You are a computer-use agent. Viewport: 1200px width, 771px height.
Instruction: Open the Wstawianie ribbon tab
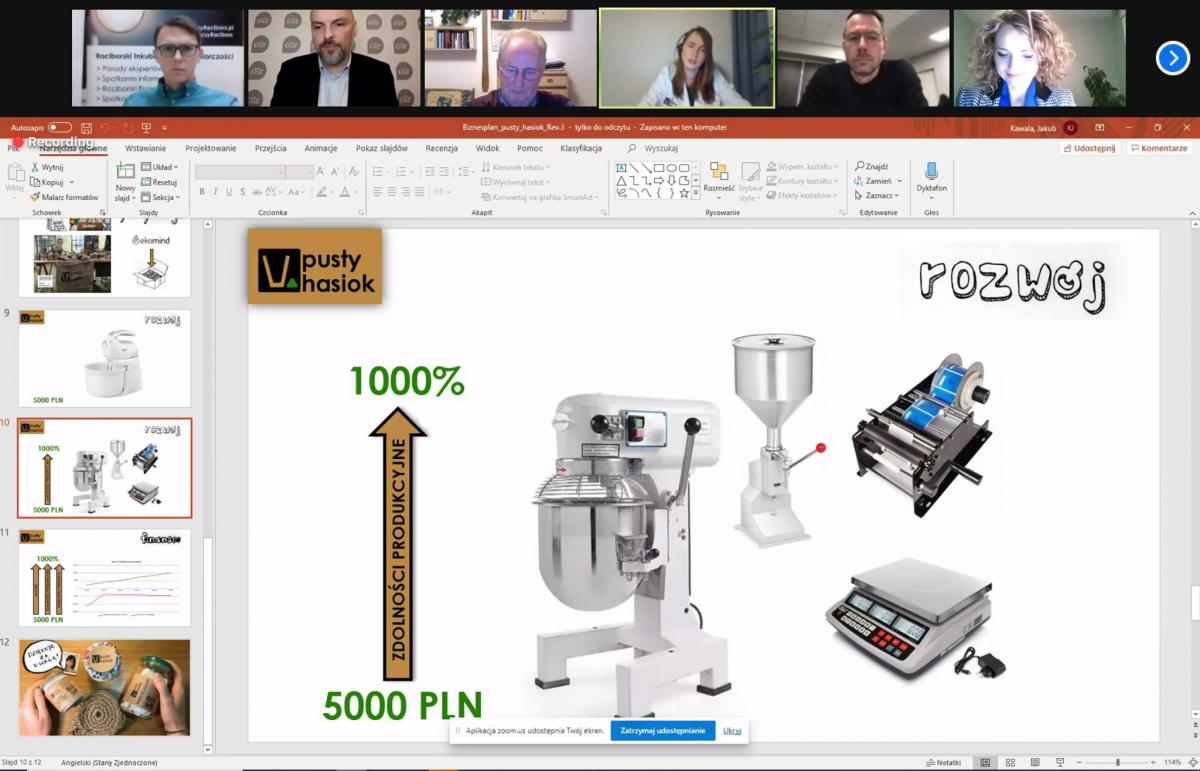146,148
